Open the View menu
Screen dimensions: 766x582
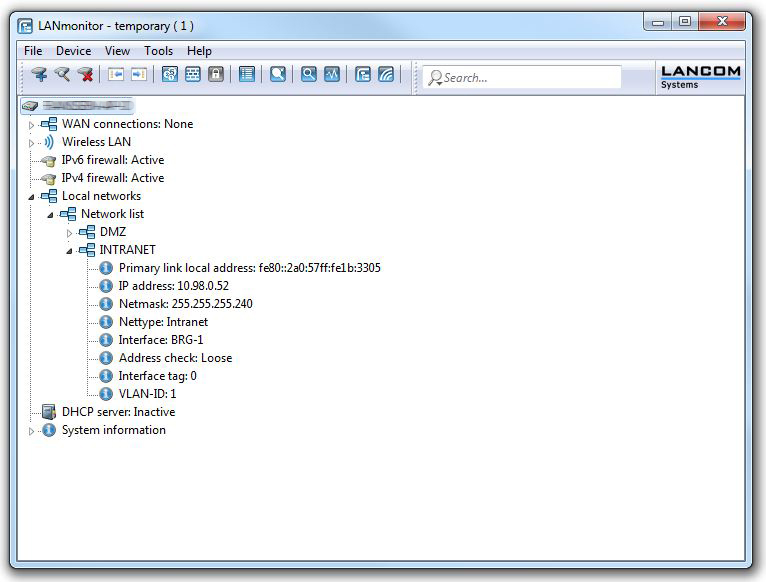coord(117,51)
